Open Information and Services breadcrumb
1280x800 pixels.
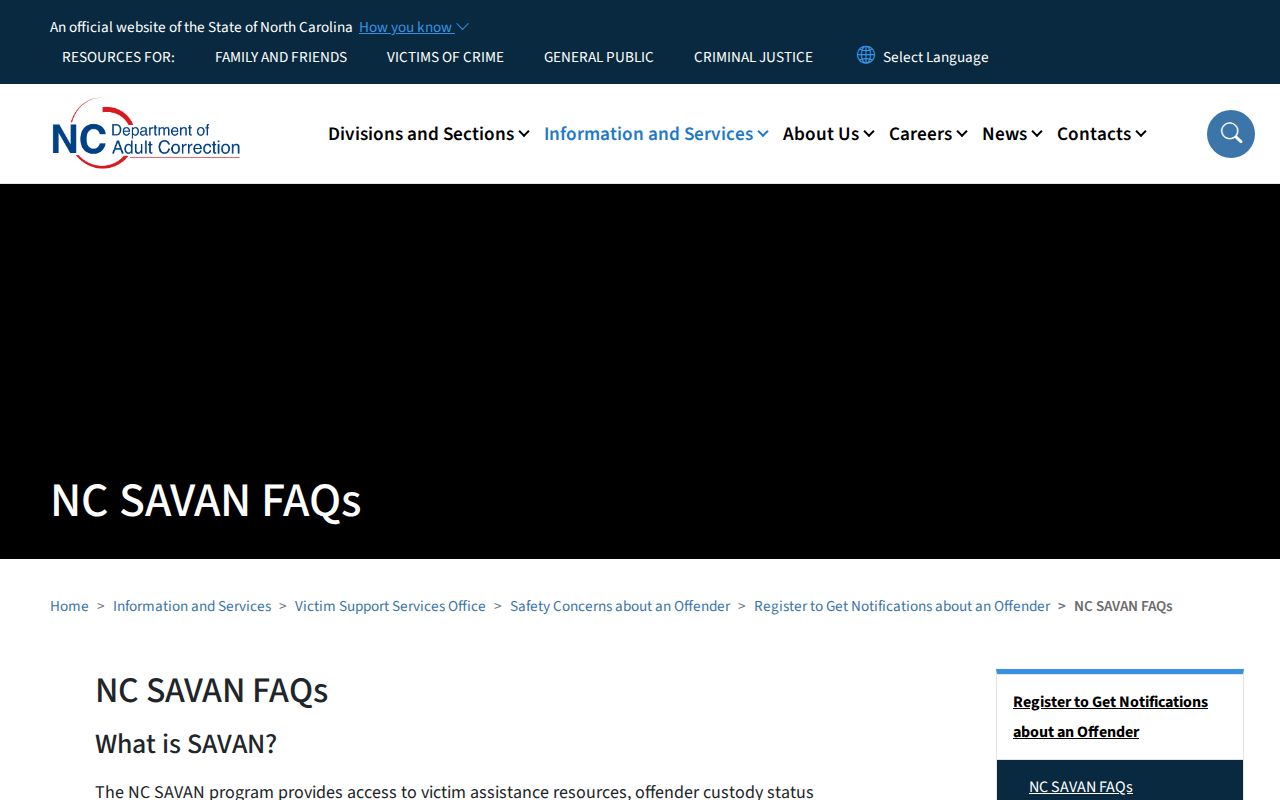(192, 606)
